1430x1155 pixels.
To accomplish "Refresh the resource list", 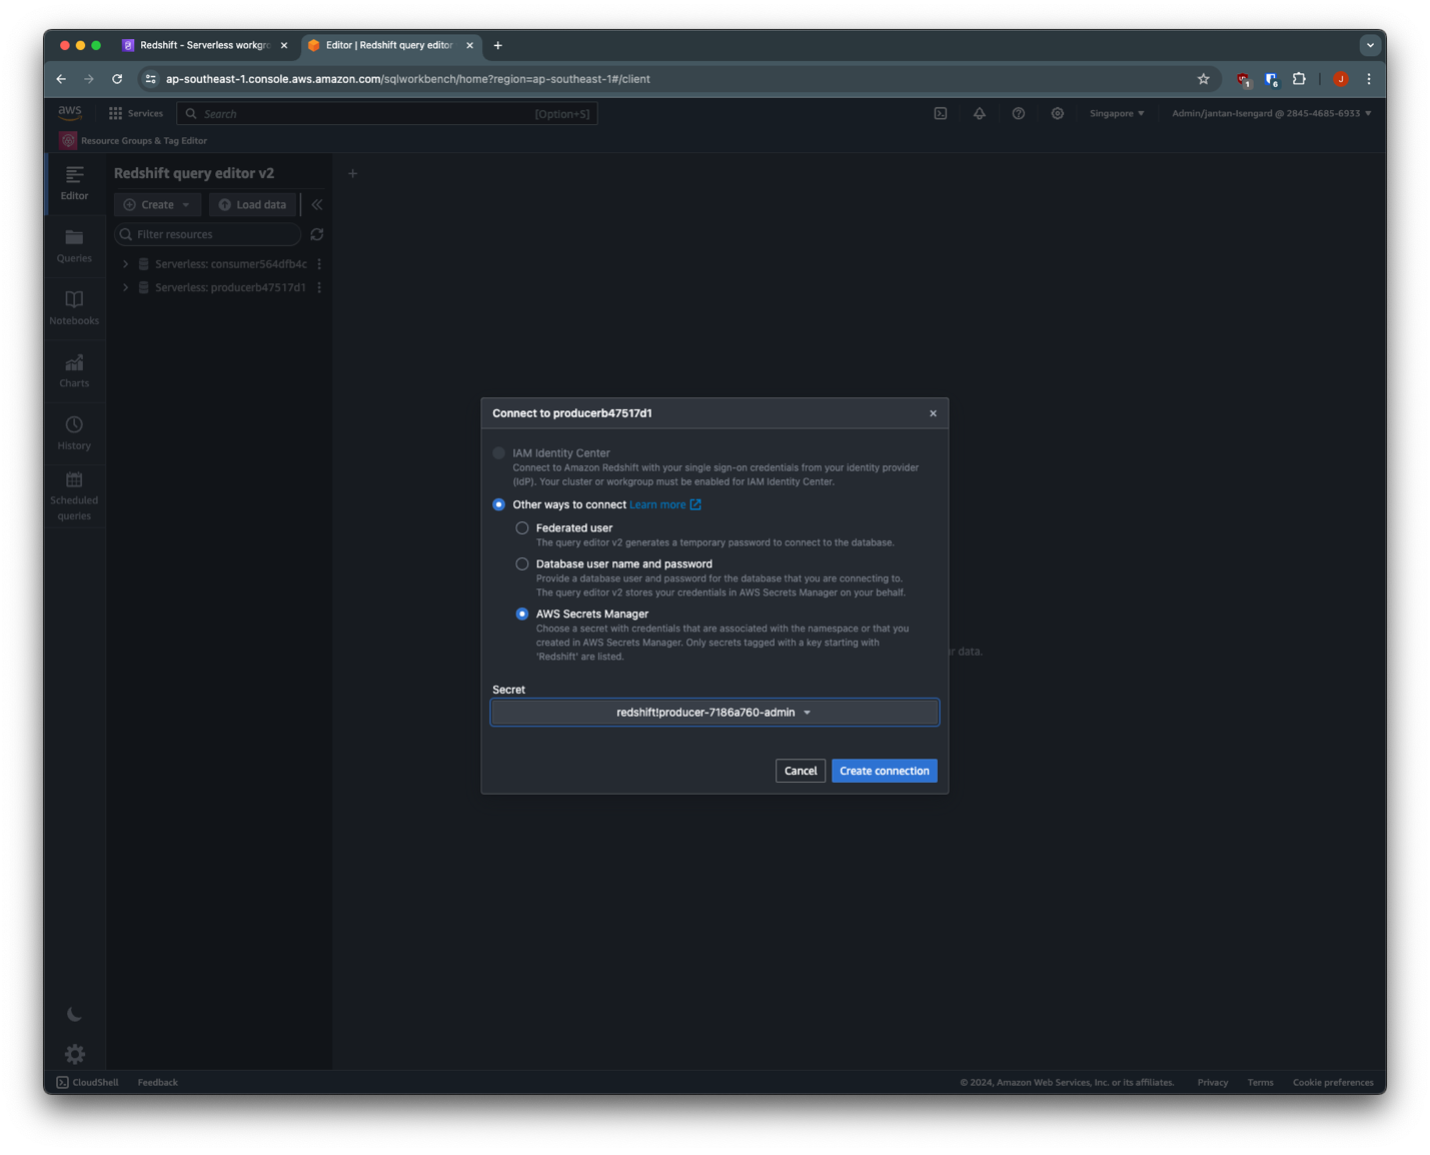I will 317,234.
